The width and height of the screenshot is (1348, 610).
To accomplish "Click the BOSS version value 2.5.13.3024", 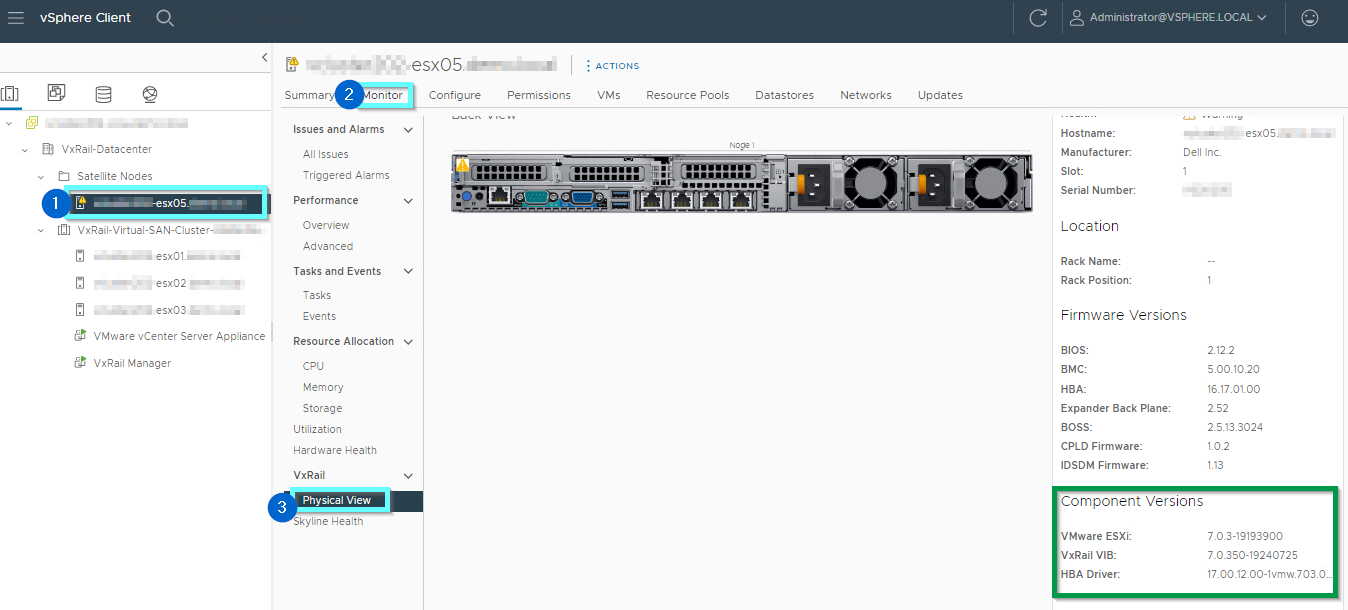I will [x=1237, y=427].
